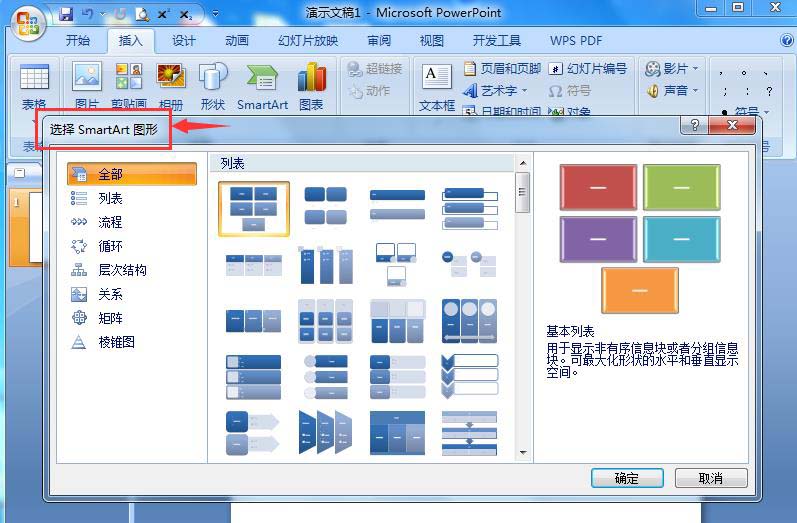The width and height of the screenshot is (797, 523).
Task: Apply subscript from quick access toolbar
Action: pyautogui.click(x=186, y=15)
